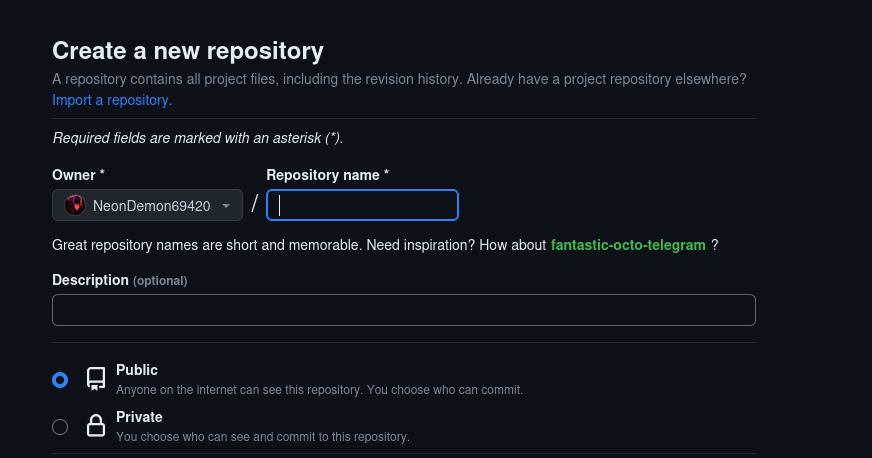872x458 pixels.
Task: Click the slash separator after Owner
Action: 254,204
